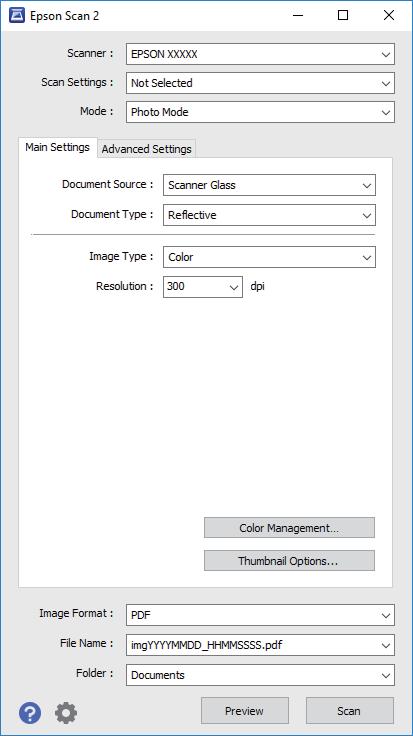The width and height of the screenshot is (413, 736).
Task: Expand the Scanner dropdown showing EPSON XXXXX
Action: point(260,54)
